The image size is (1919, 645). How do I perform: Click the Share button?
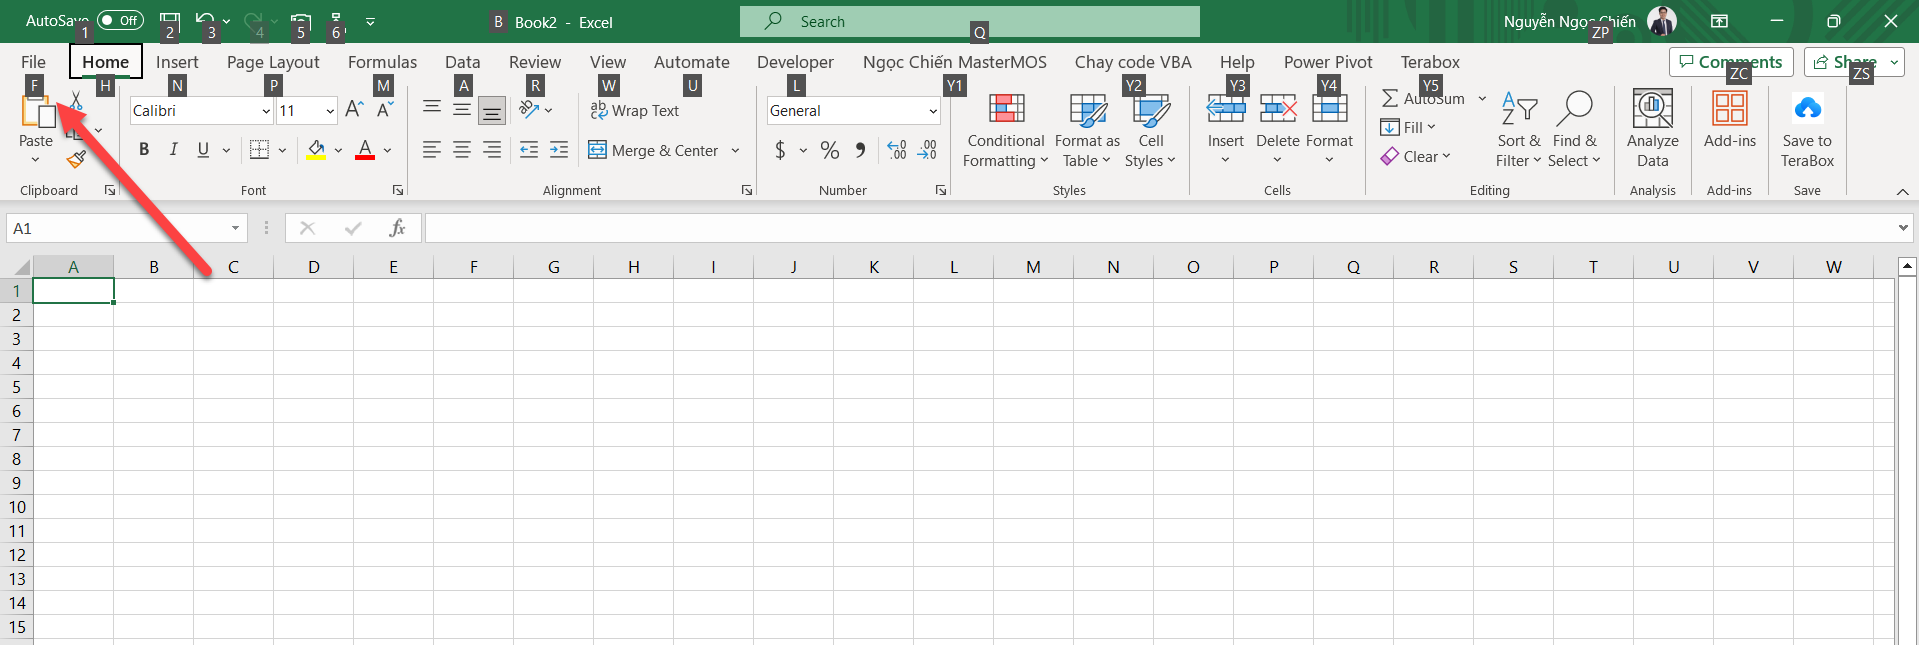pyautogui.click(x=1845, y=62)
